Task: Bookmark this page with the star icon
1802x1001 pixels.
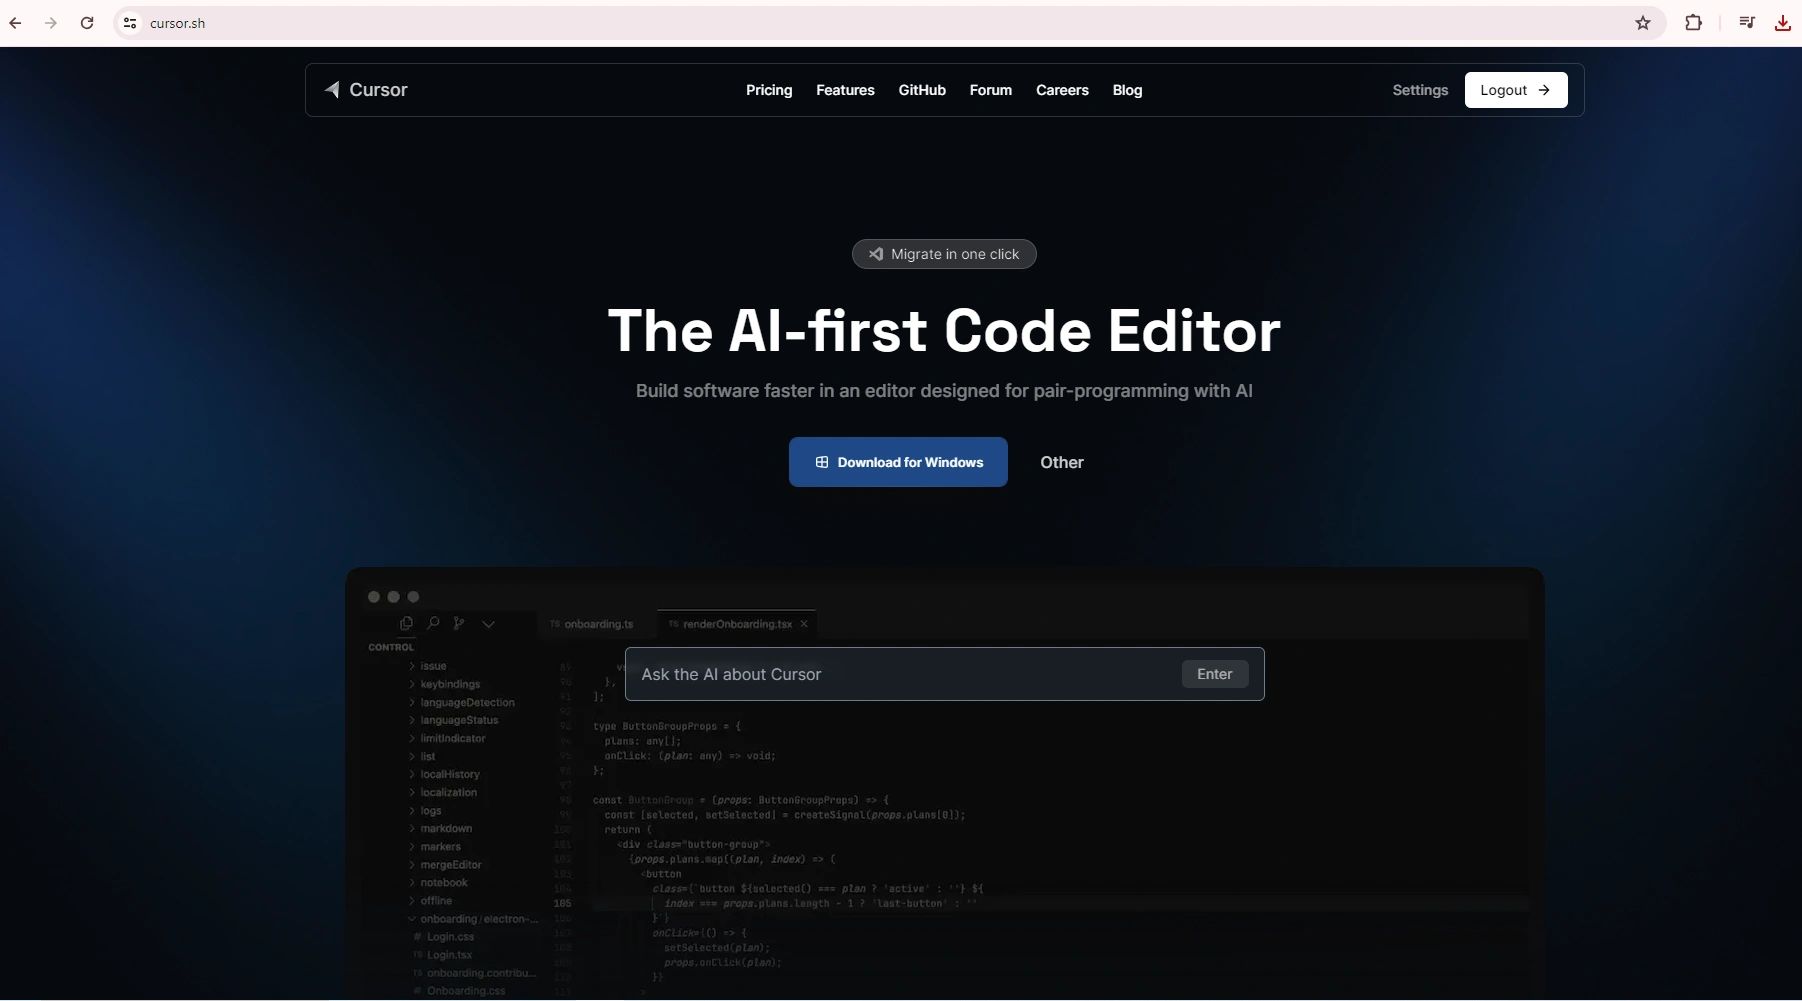Action: point(1642,23)
